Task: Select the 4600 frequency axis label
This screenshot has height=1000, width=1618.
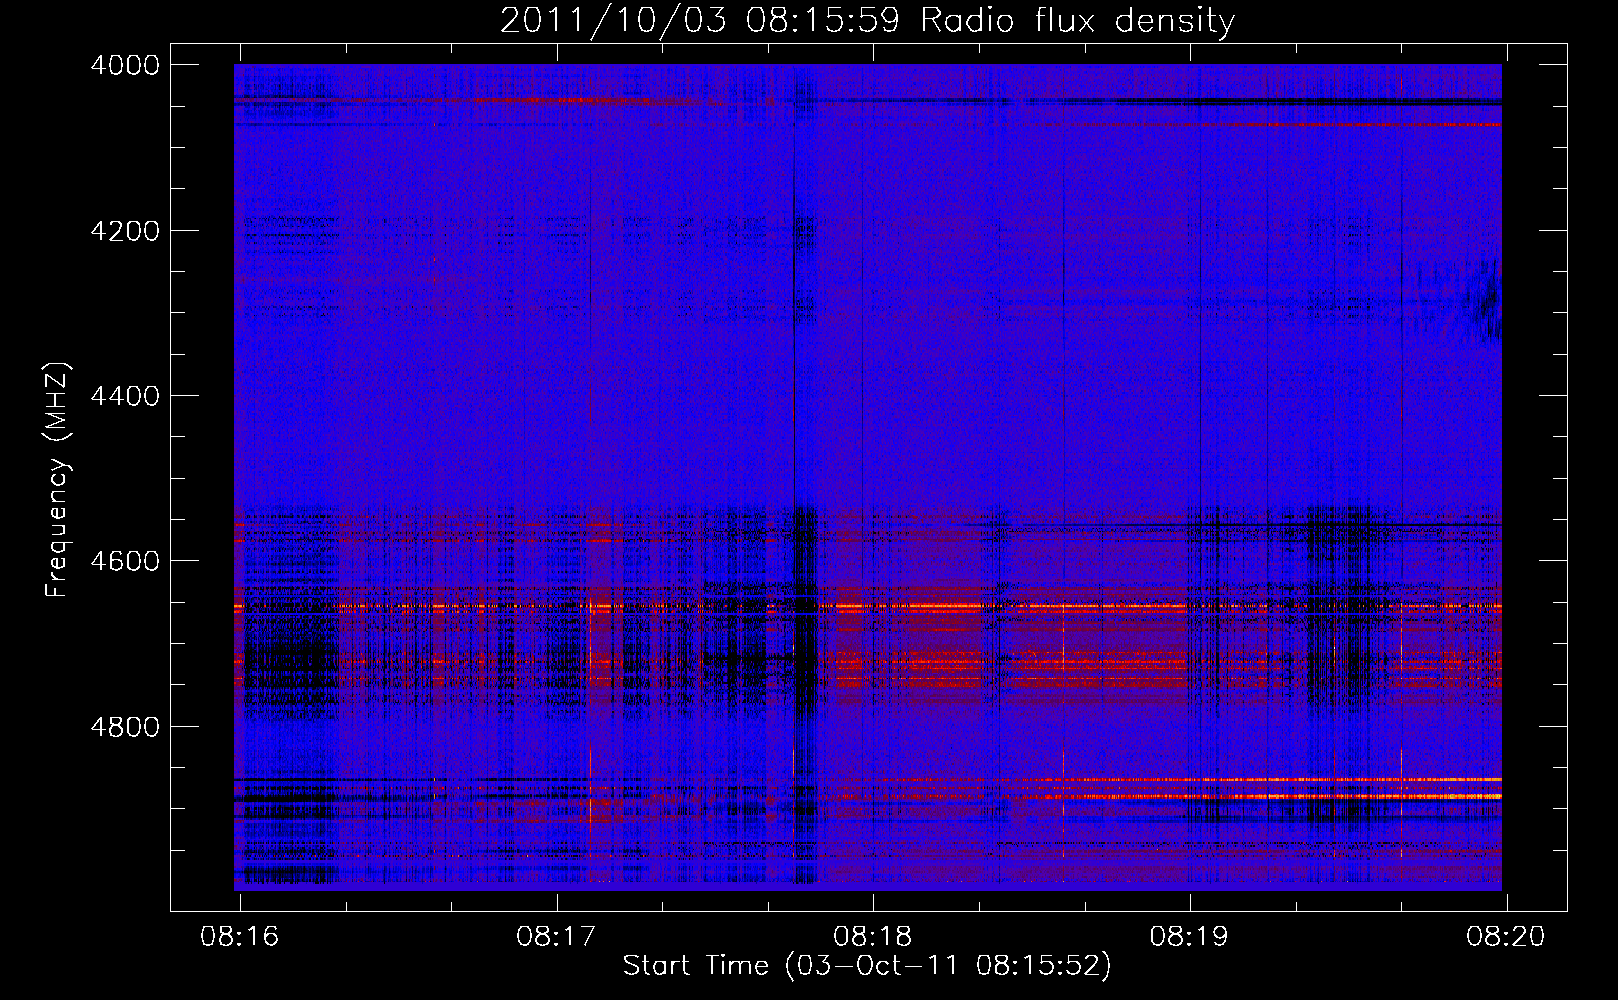Action: point(125,561)
